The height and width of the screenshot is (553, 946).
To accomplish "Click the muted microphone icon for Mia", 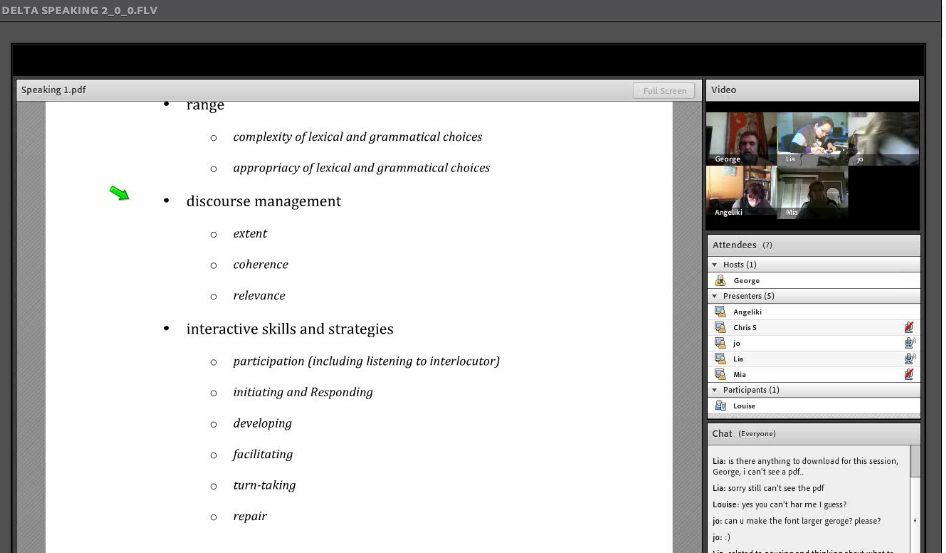I will tap(908, 374).
